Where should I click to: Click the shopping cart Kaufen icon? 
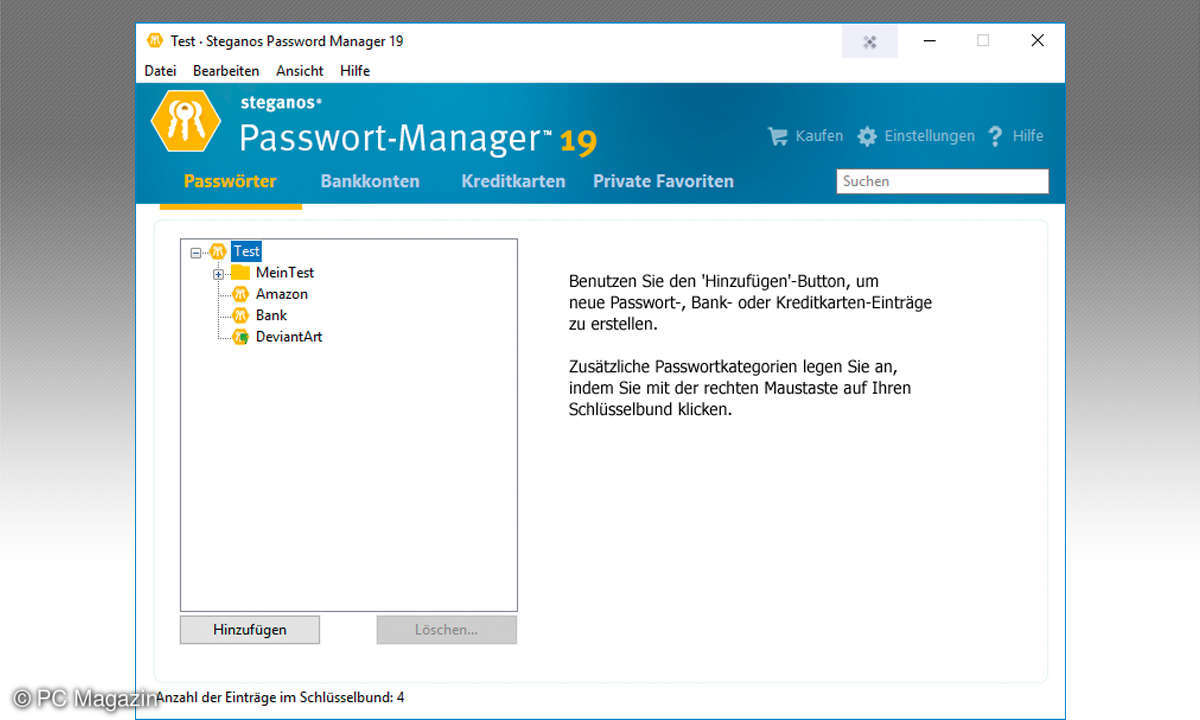coord(777,136)
